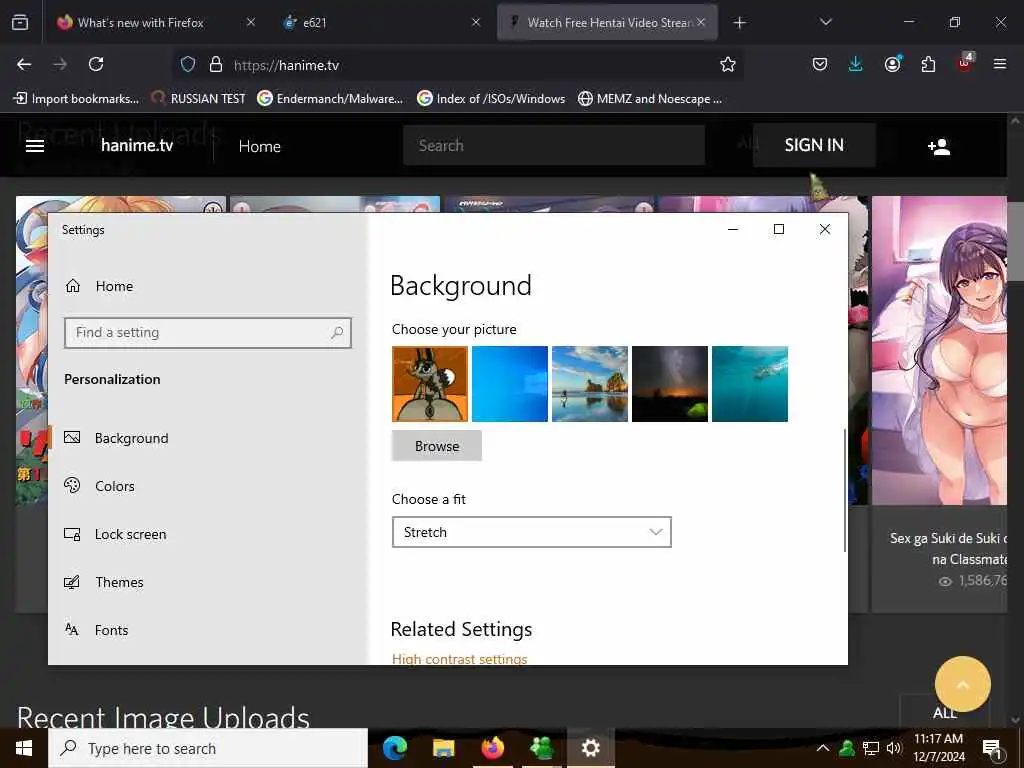Show hidden system tray icons
Image resolution: width=1024 pixels, height=768 pixels.
click(823, 748)
